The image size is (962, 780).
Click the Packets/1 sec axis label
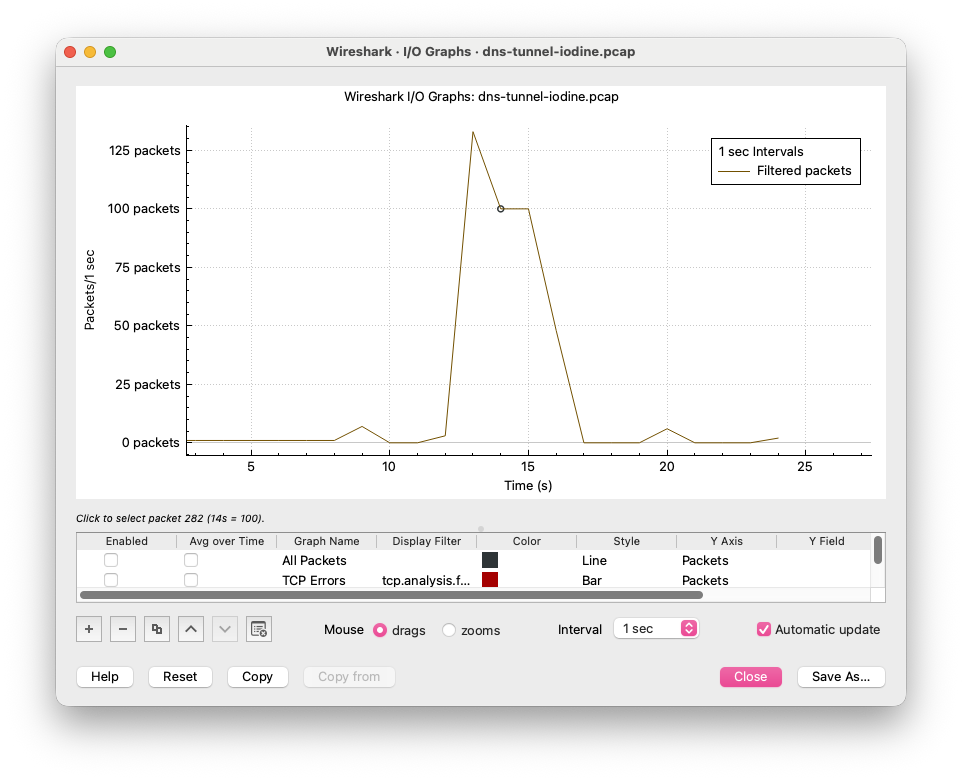click(90, 290)
